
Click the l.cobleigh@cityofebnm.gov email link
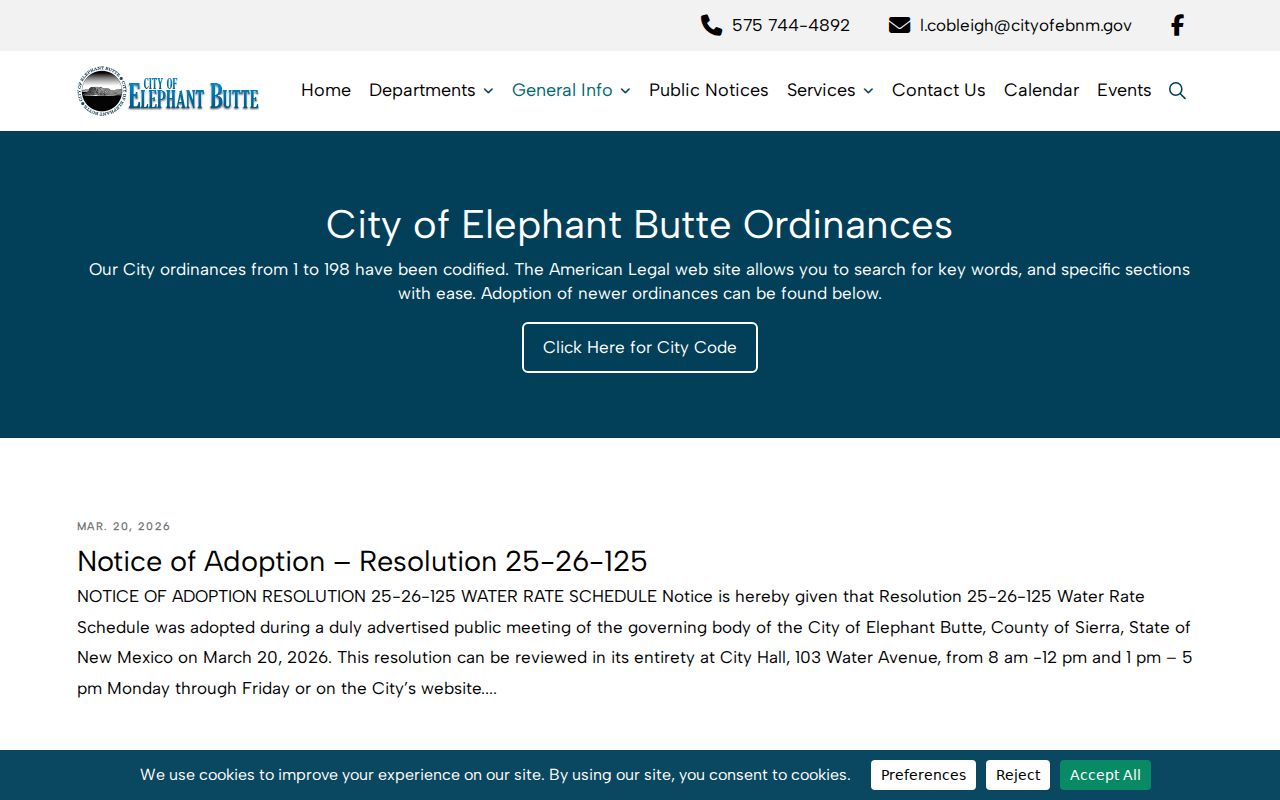pos(1026,25)
